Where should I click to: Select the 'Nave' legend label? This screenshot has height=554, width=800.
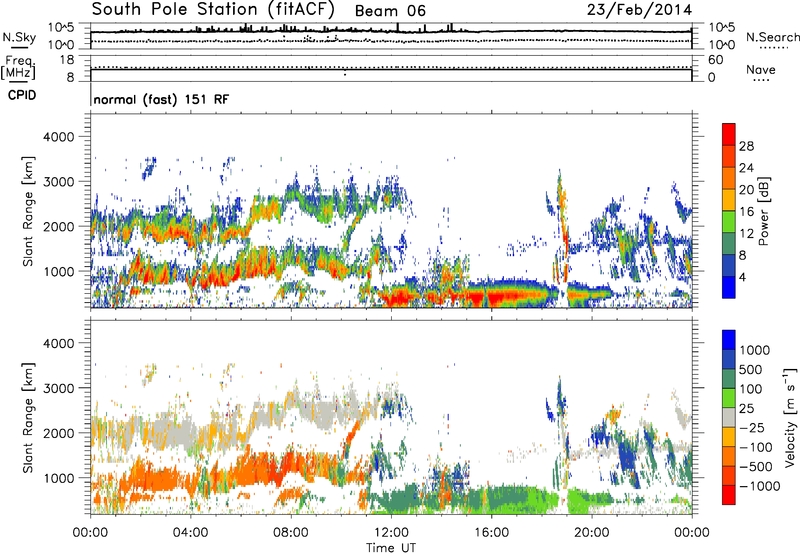pyautogui.click(x=761, y=69)
